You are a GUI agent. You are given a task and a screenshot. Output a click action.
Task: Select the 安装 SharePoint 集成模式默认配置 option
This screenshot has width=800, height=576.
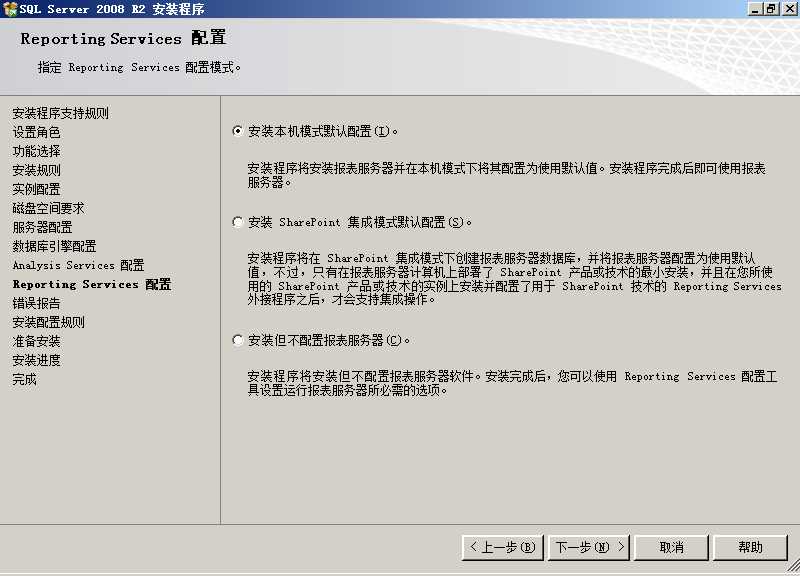pyautogui.click(x=238, y=222)
